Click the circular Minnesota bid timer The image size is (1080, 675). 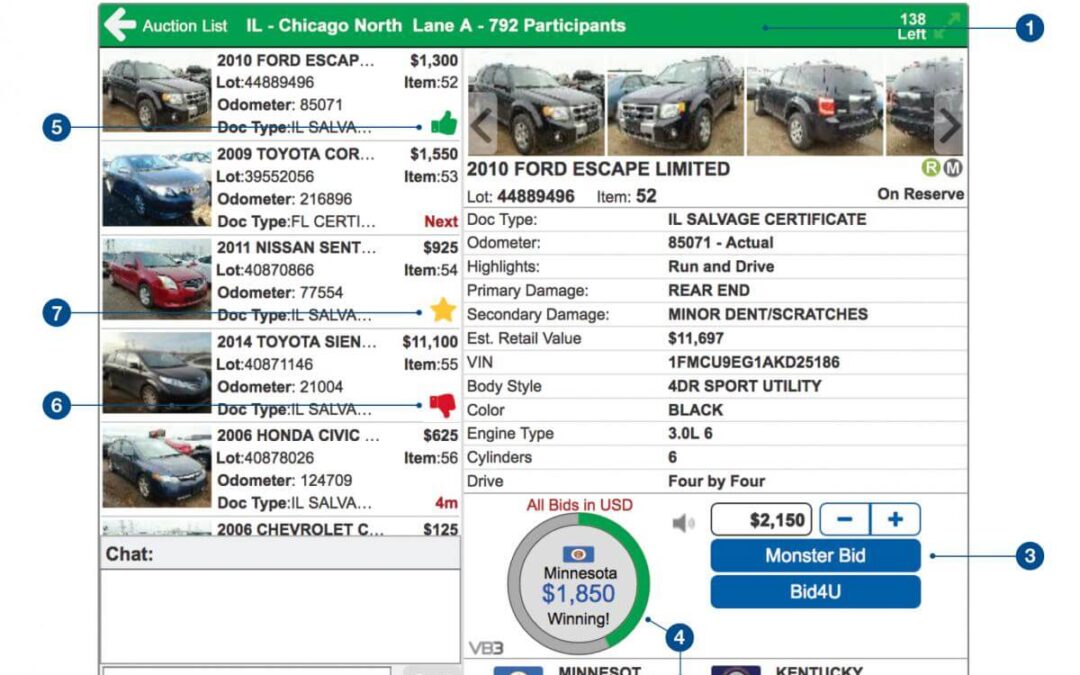coord(579,584)
